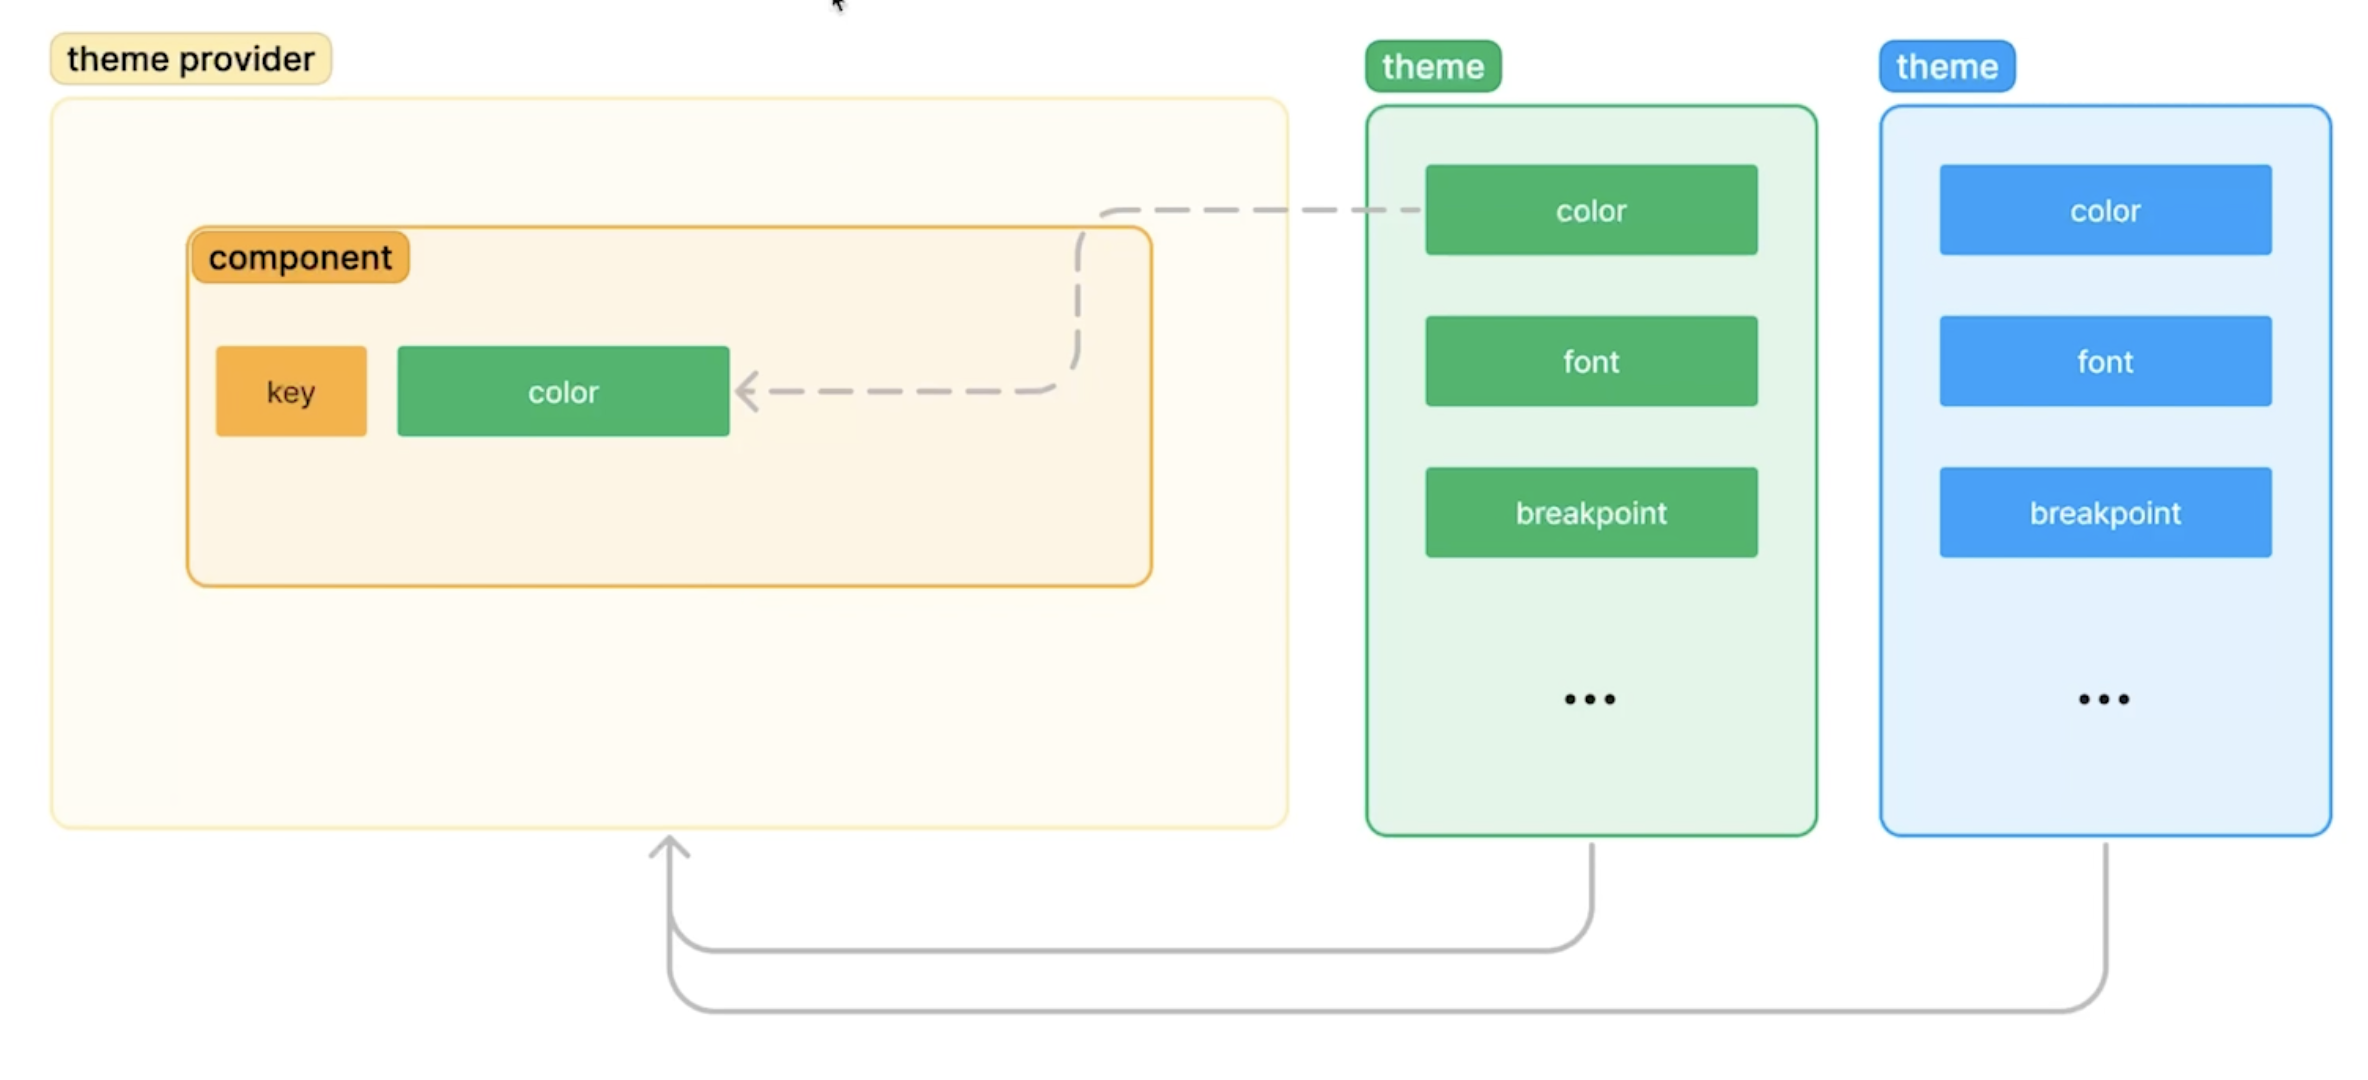Click the blue theme's breakpoint block
2368x1080 pixels.
pyautogui.click(x=2104, y=512)
